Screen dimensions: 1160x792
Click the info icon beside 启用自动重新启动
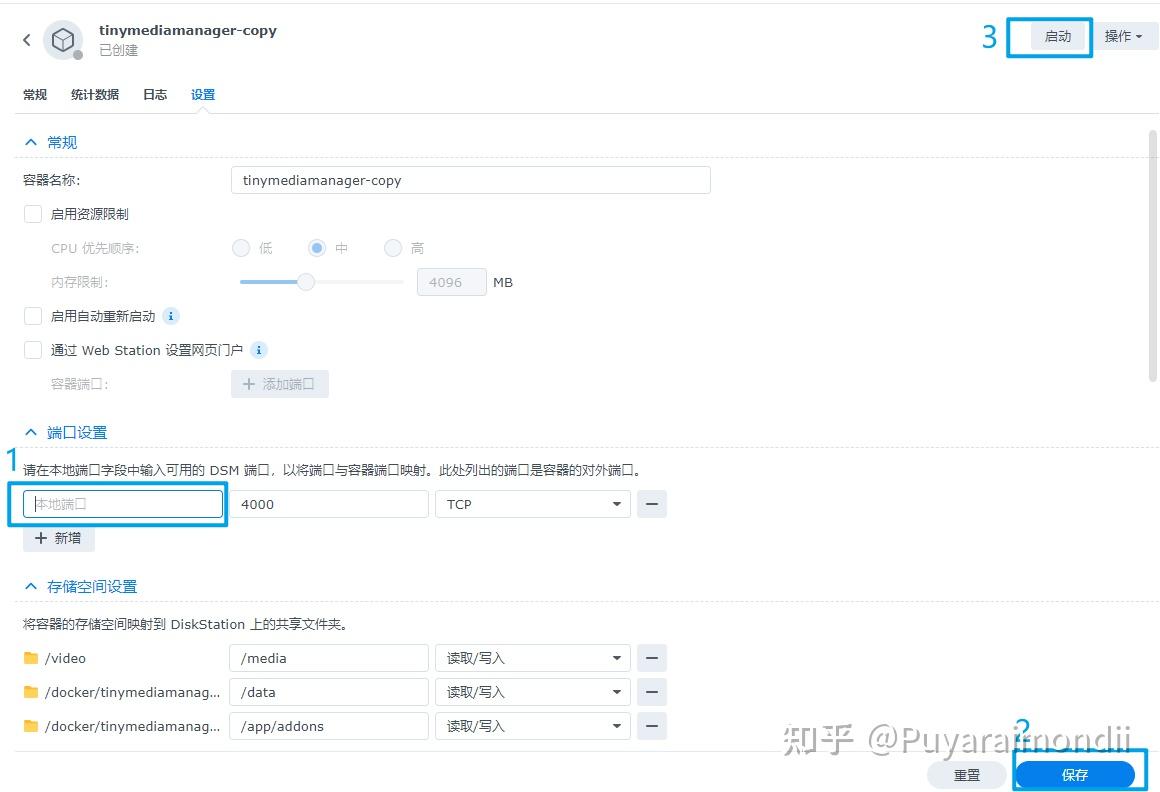click(x=170, y=316)
